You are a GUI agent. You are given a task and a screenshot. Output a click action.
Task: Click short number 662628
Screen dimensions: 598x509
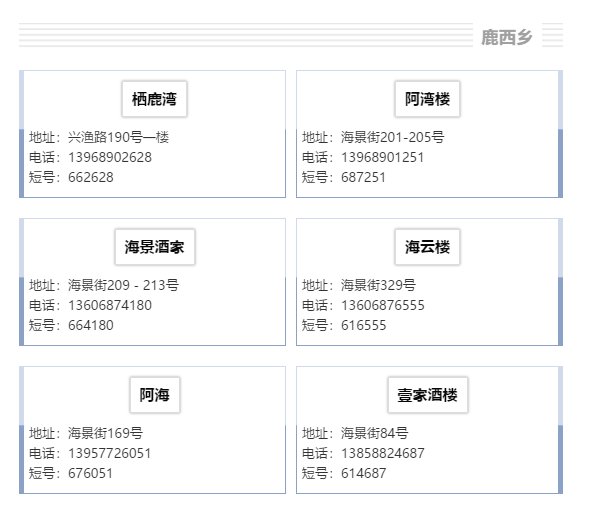tap(91, 178)
